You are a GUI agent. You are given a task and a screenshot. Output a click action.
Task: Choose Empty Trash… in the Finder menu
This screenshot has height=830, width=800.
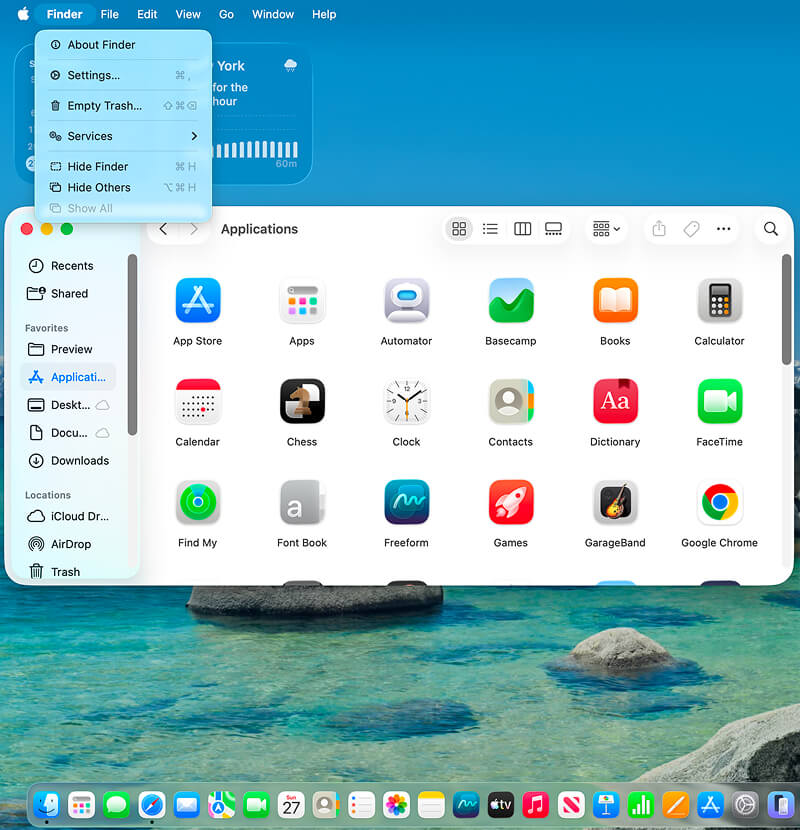click(x=123, y=106)
